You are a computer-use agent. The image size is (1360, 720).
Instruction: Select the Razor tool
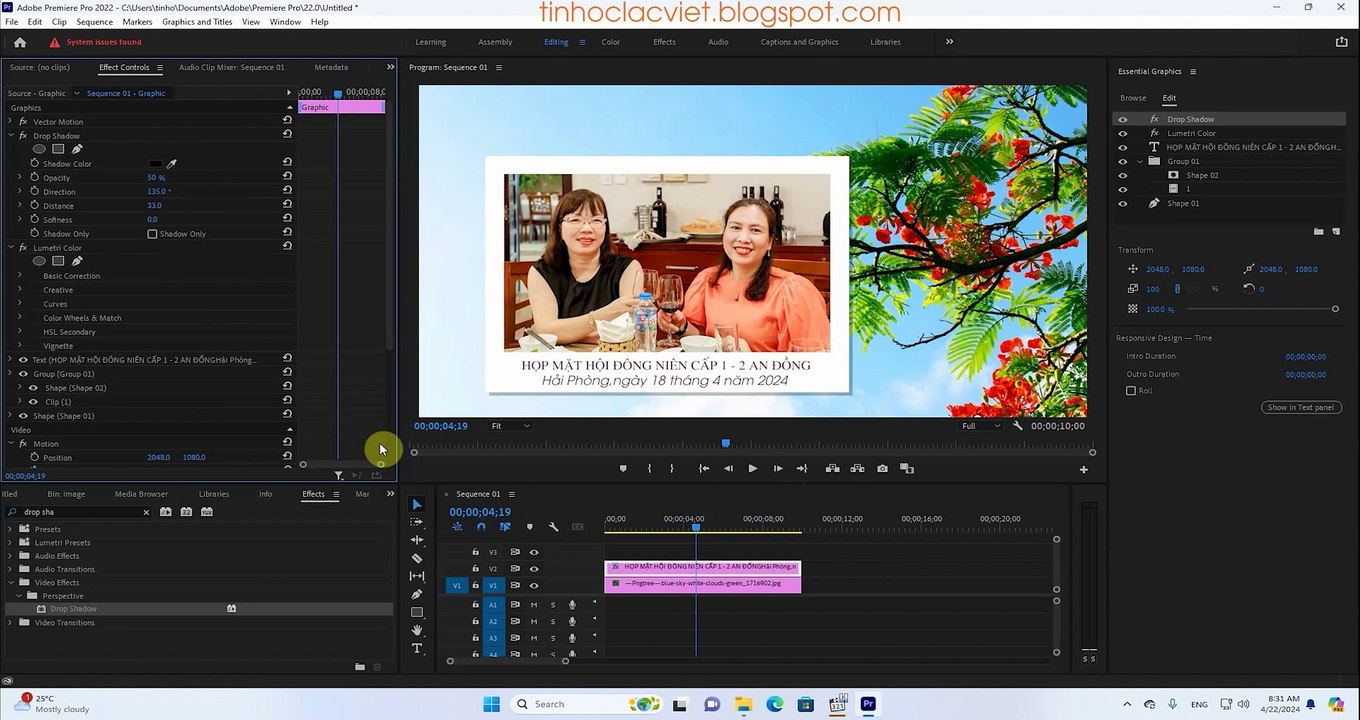coord(417,558)
